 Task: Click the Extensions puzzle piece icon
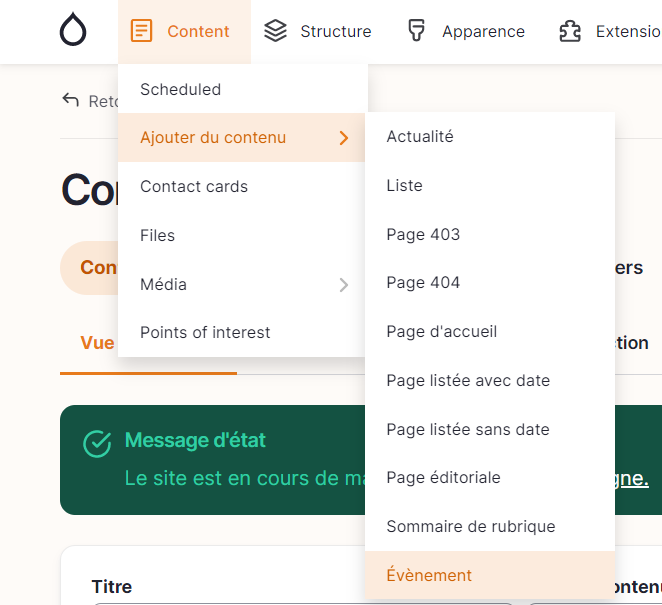(x=570, y=31)
